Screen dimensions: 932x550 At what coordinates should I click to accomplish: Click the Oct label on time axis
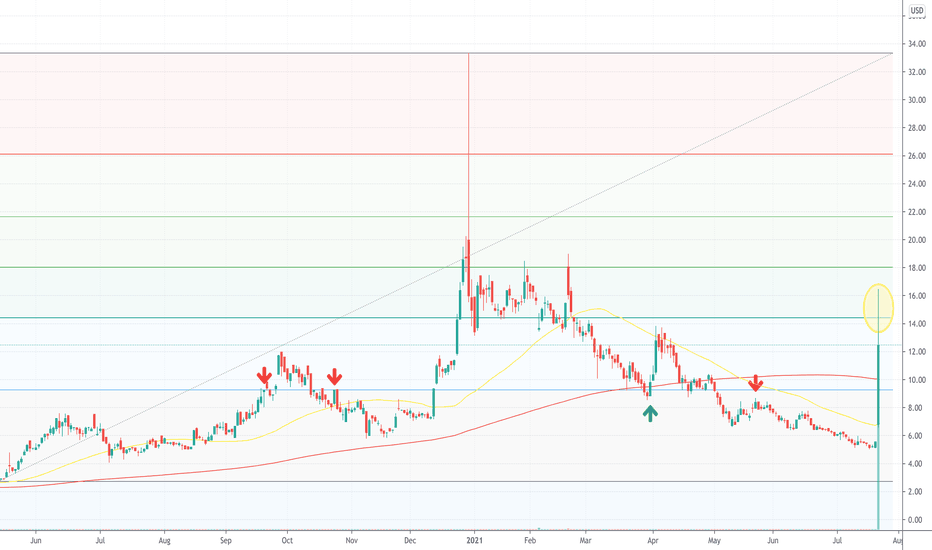click(x=287, y=540)
